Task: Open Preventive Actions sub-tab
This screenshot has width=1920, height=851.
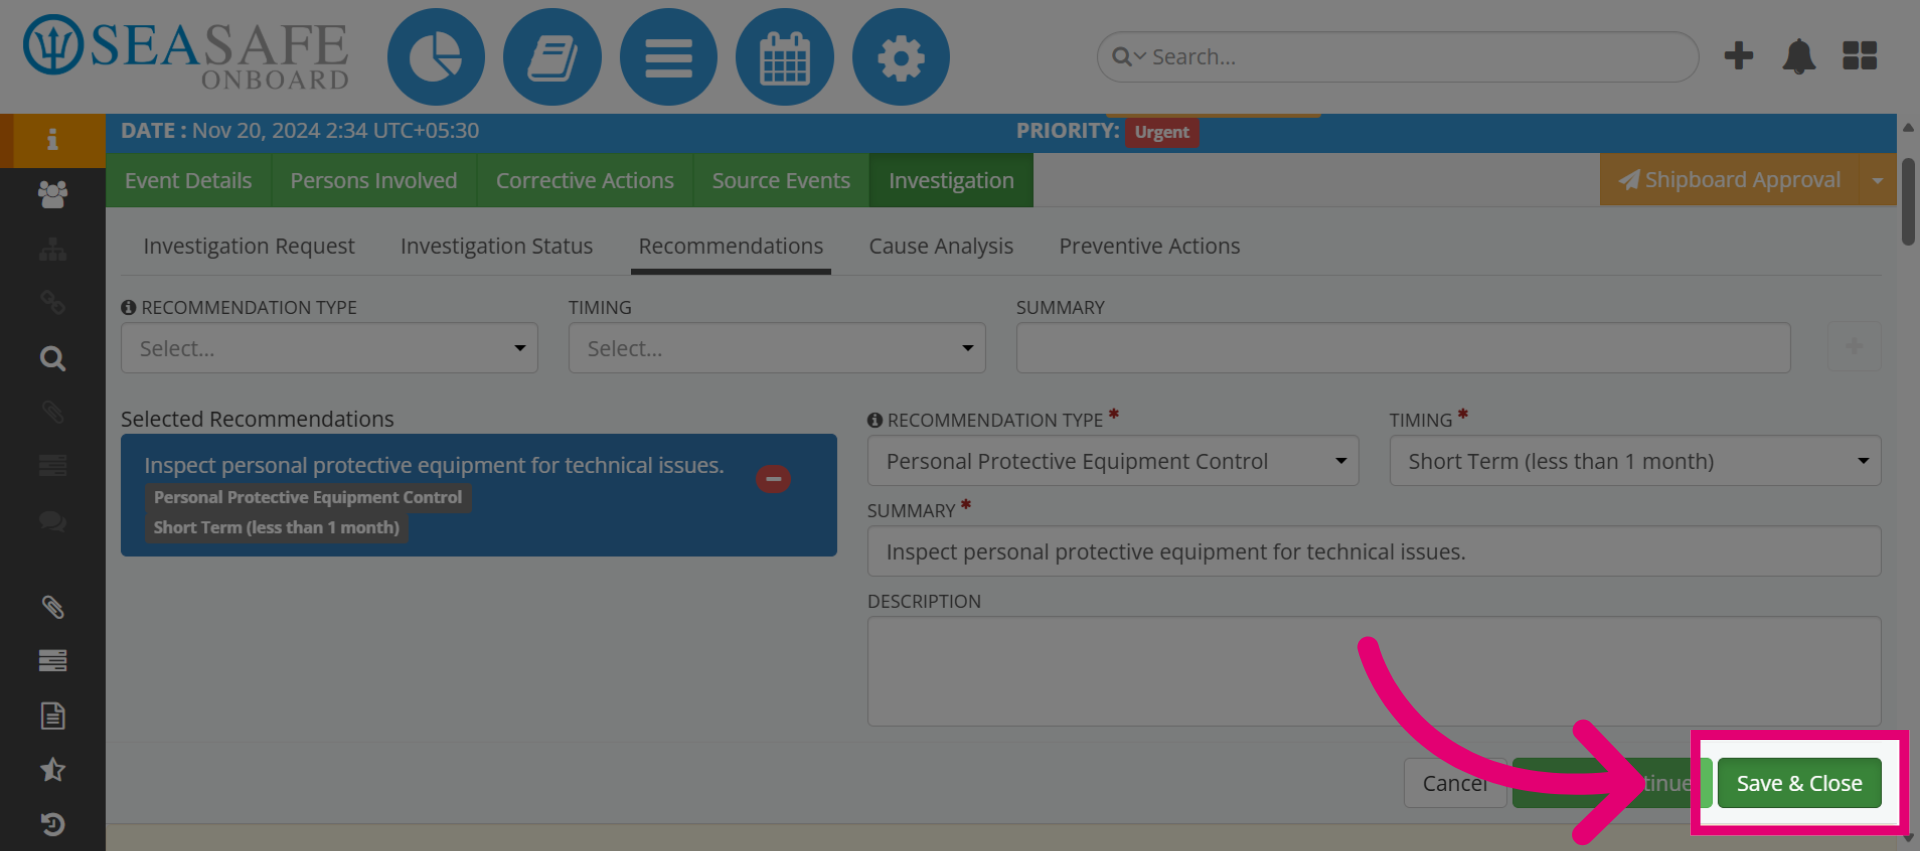Action: pos(1150,246)
